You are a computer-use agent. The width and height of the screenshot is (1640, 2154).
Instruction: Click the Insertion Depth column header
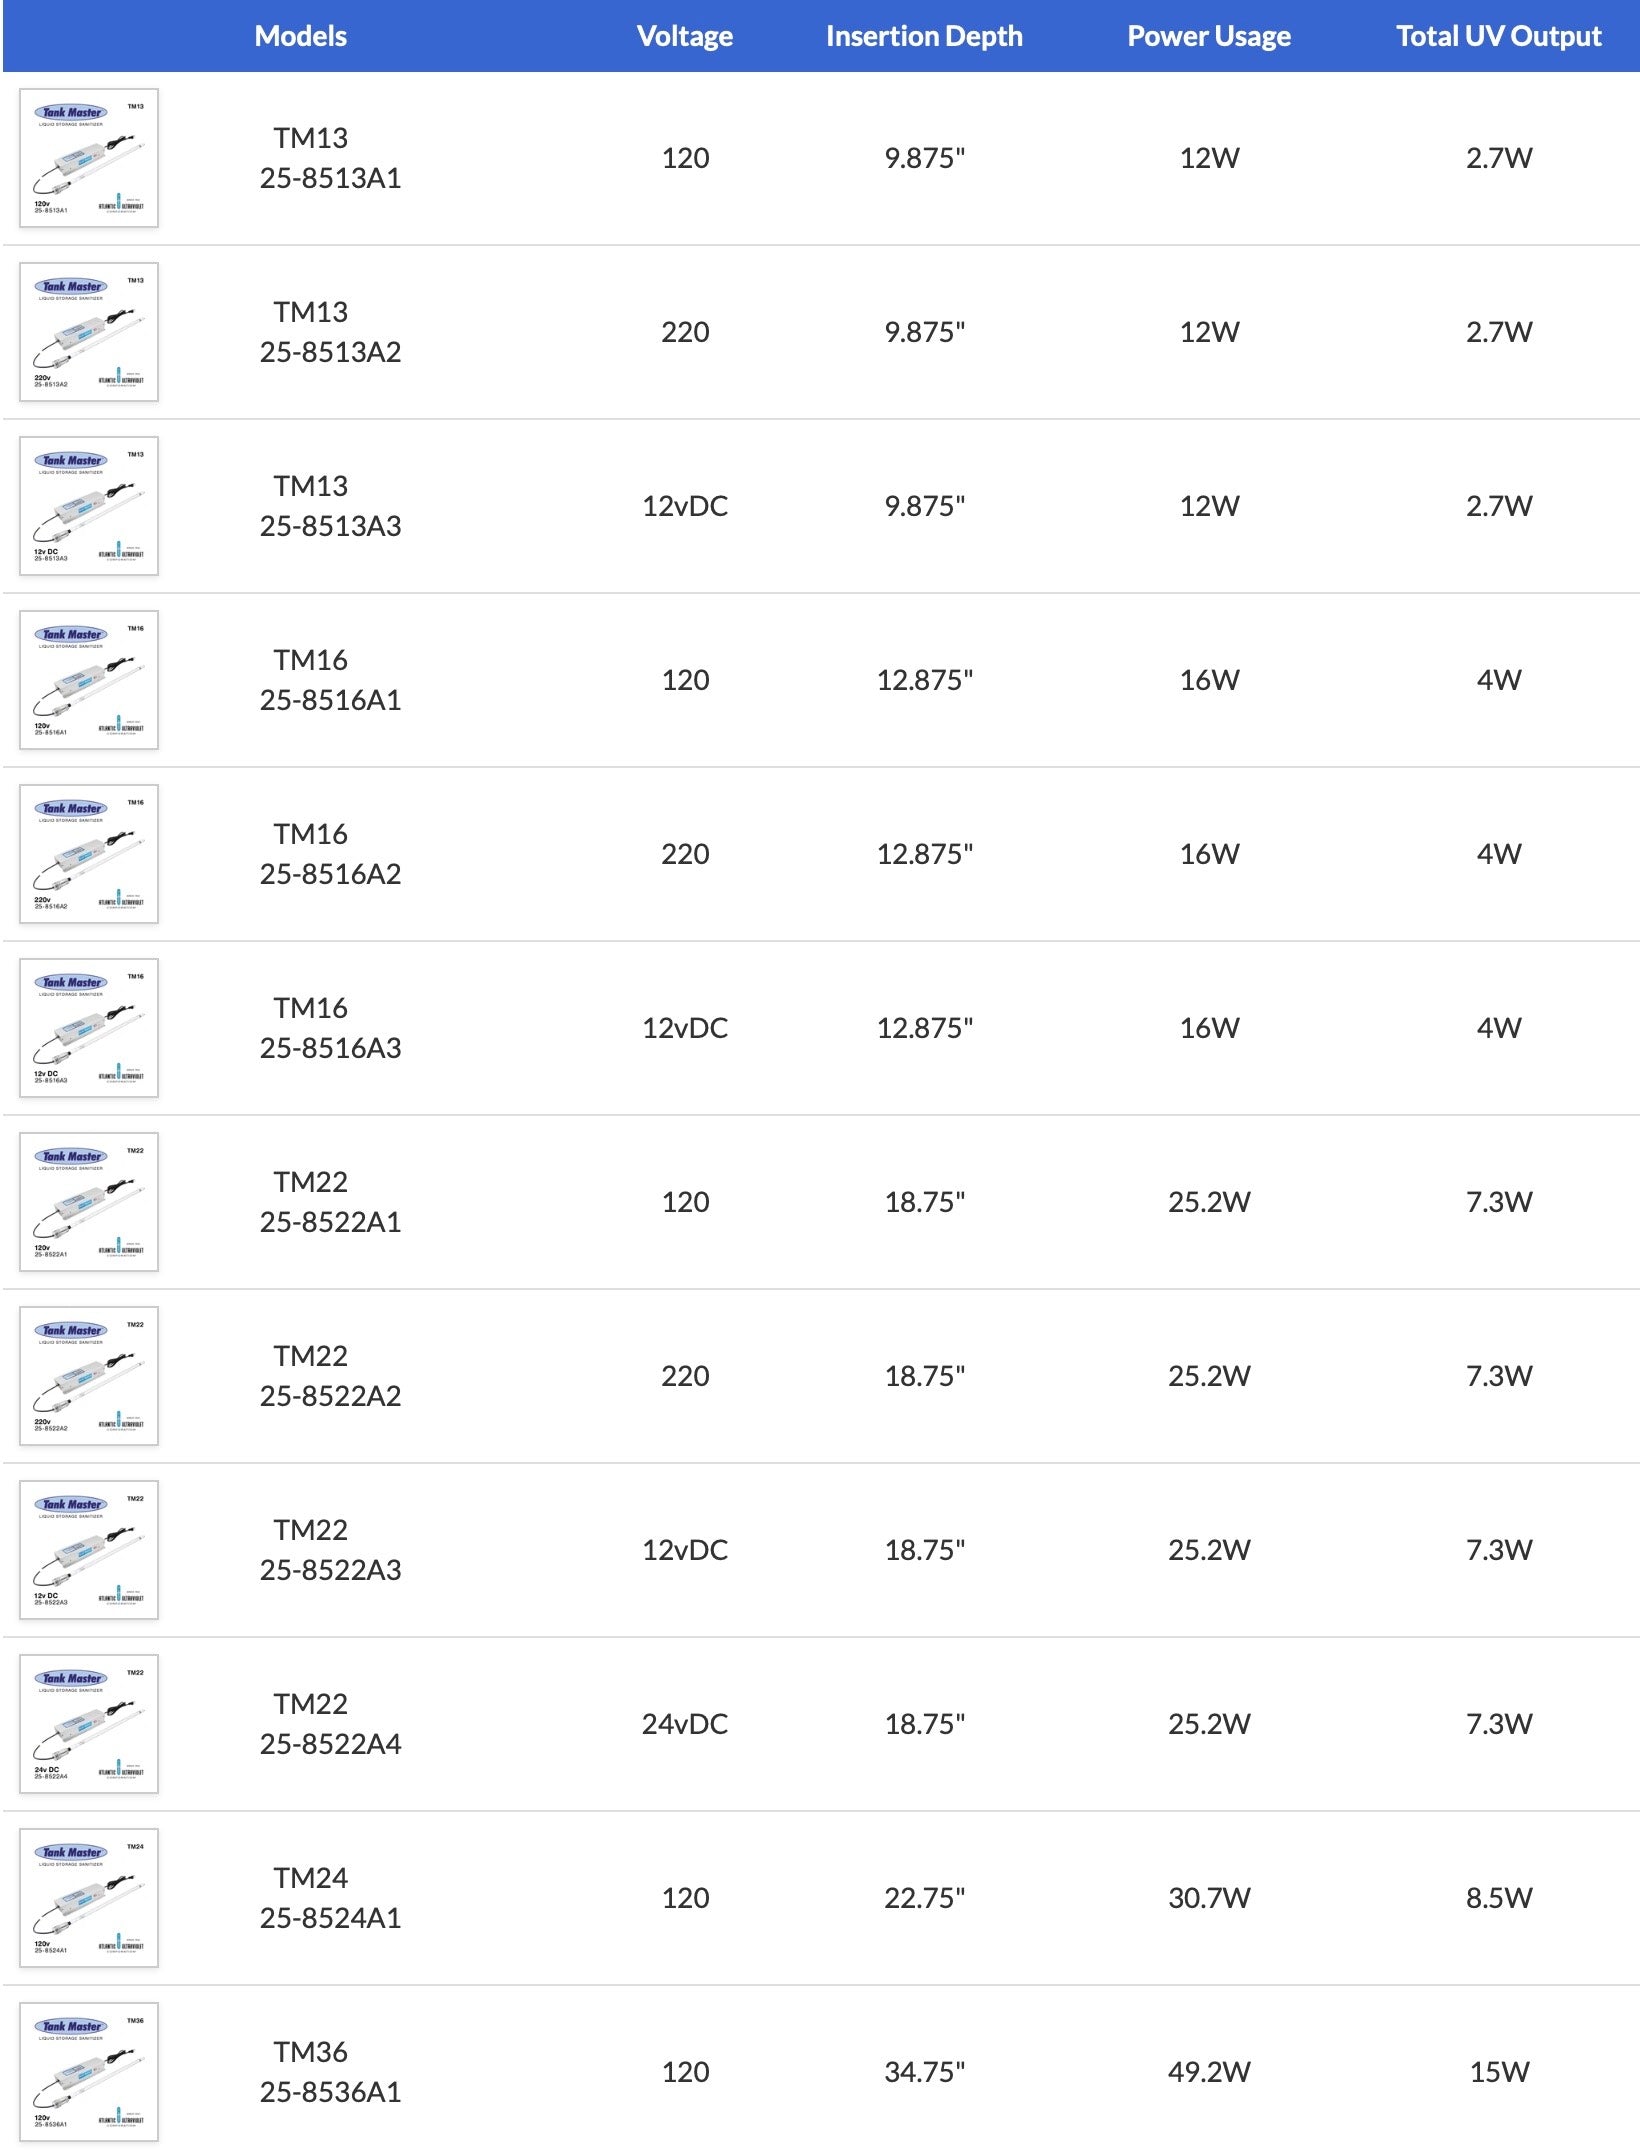(x=924, y=36)
